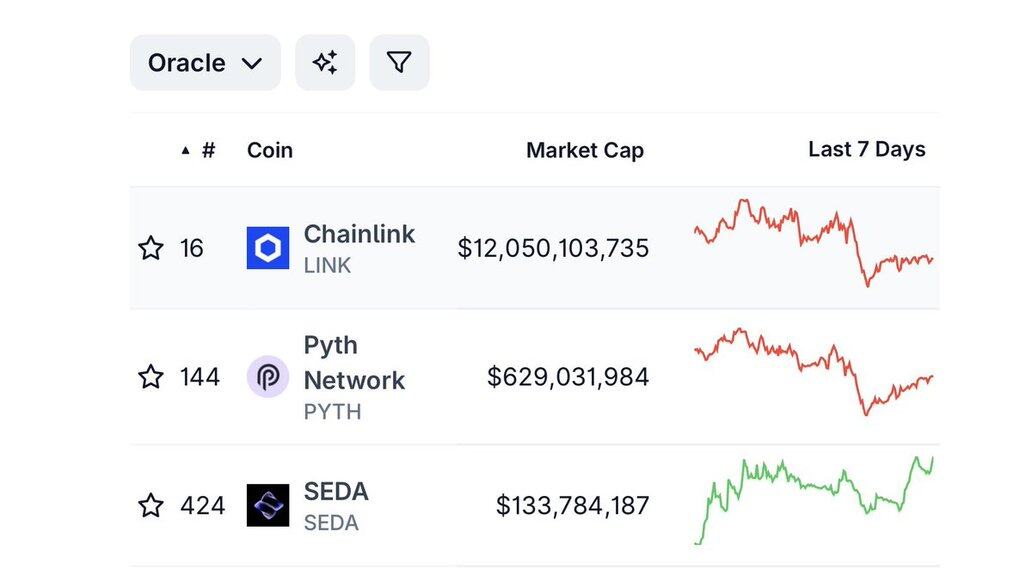Image resolution: width=1032 pixels, height=575 pixels.
Task: Click the SEDA logo icon
Action: tap(268, 506)
